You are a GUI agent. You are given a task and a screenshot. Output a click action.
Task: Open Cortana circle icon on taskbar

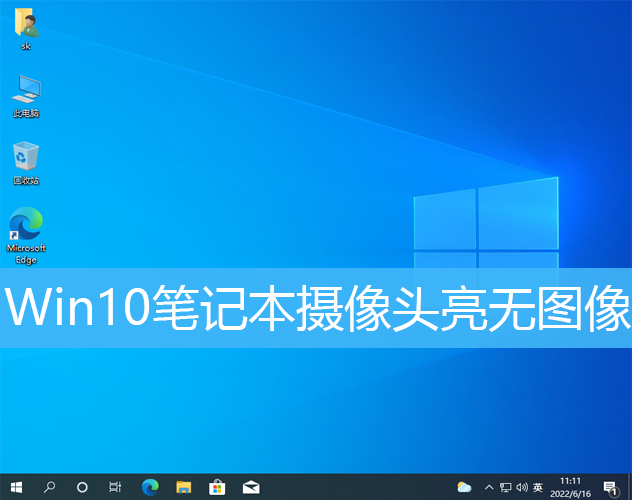click(x=82, y=487)
